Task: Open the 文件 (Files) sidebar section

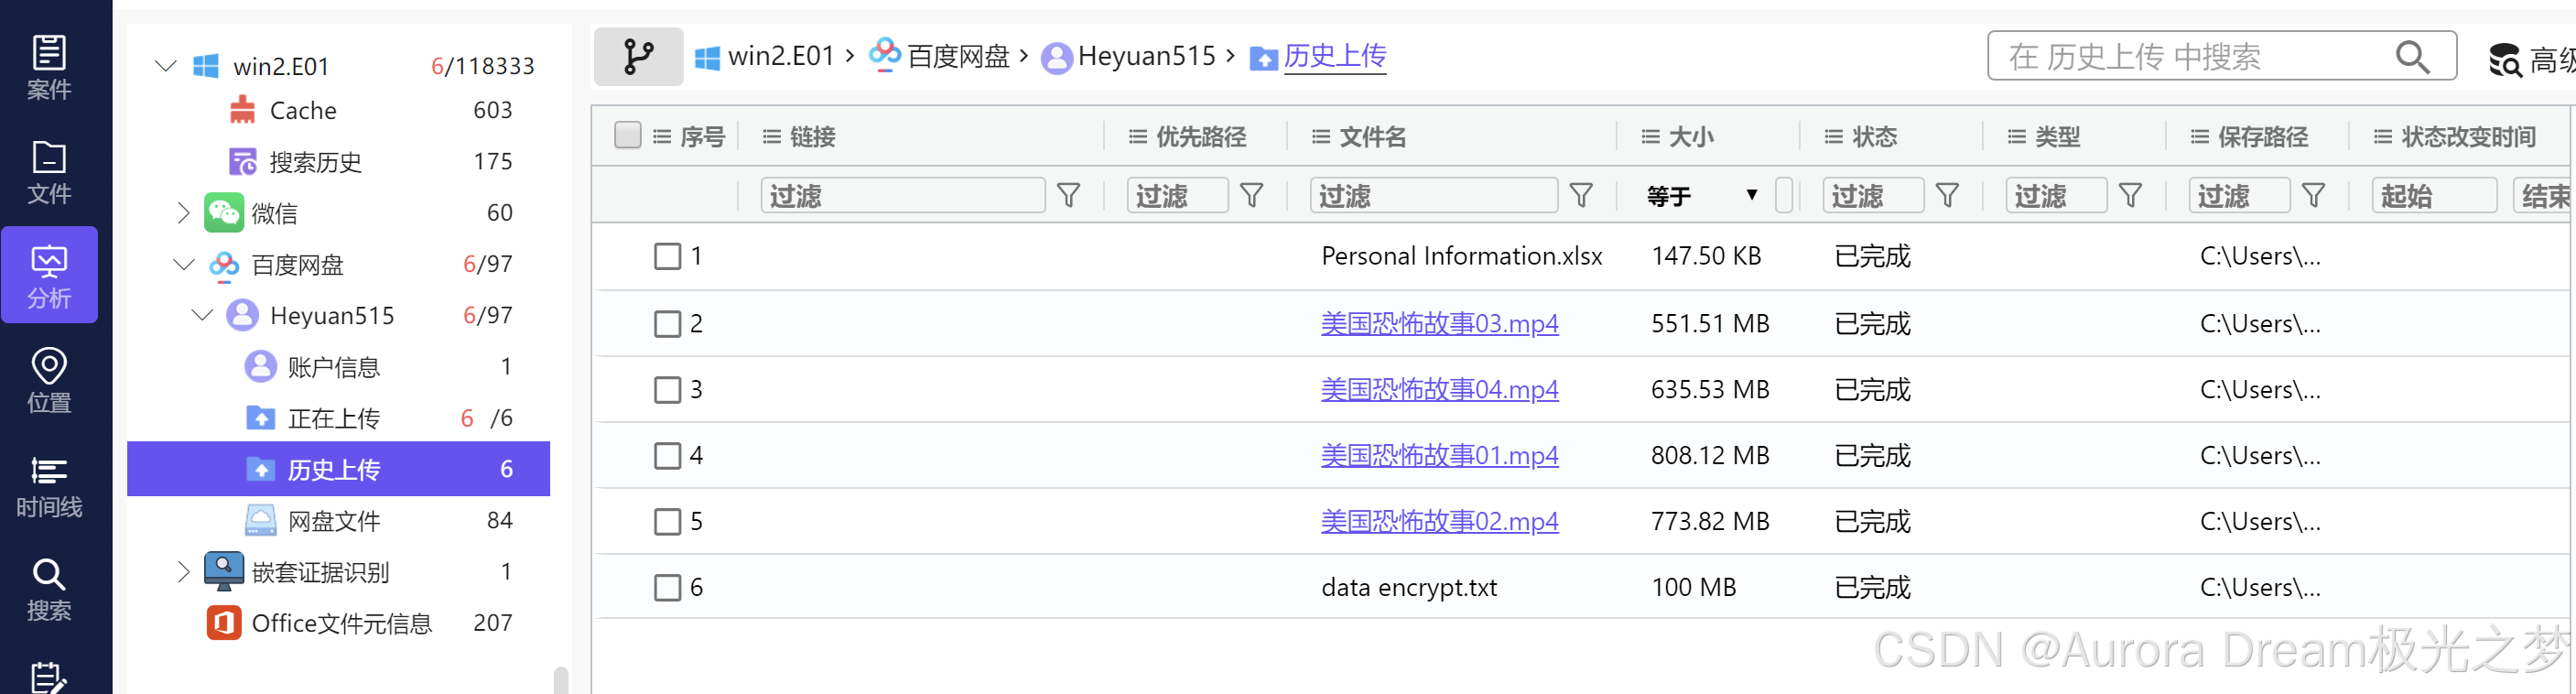Action: coord(49,172)
